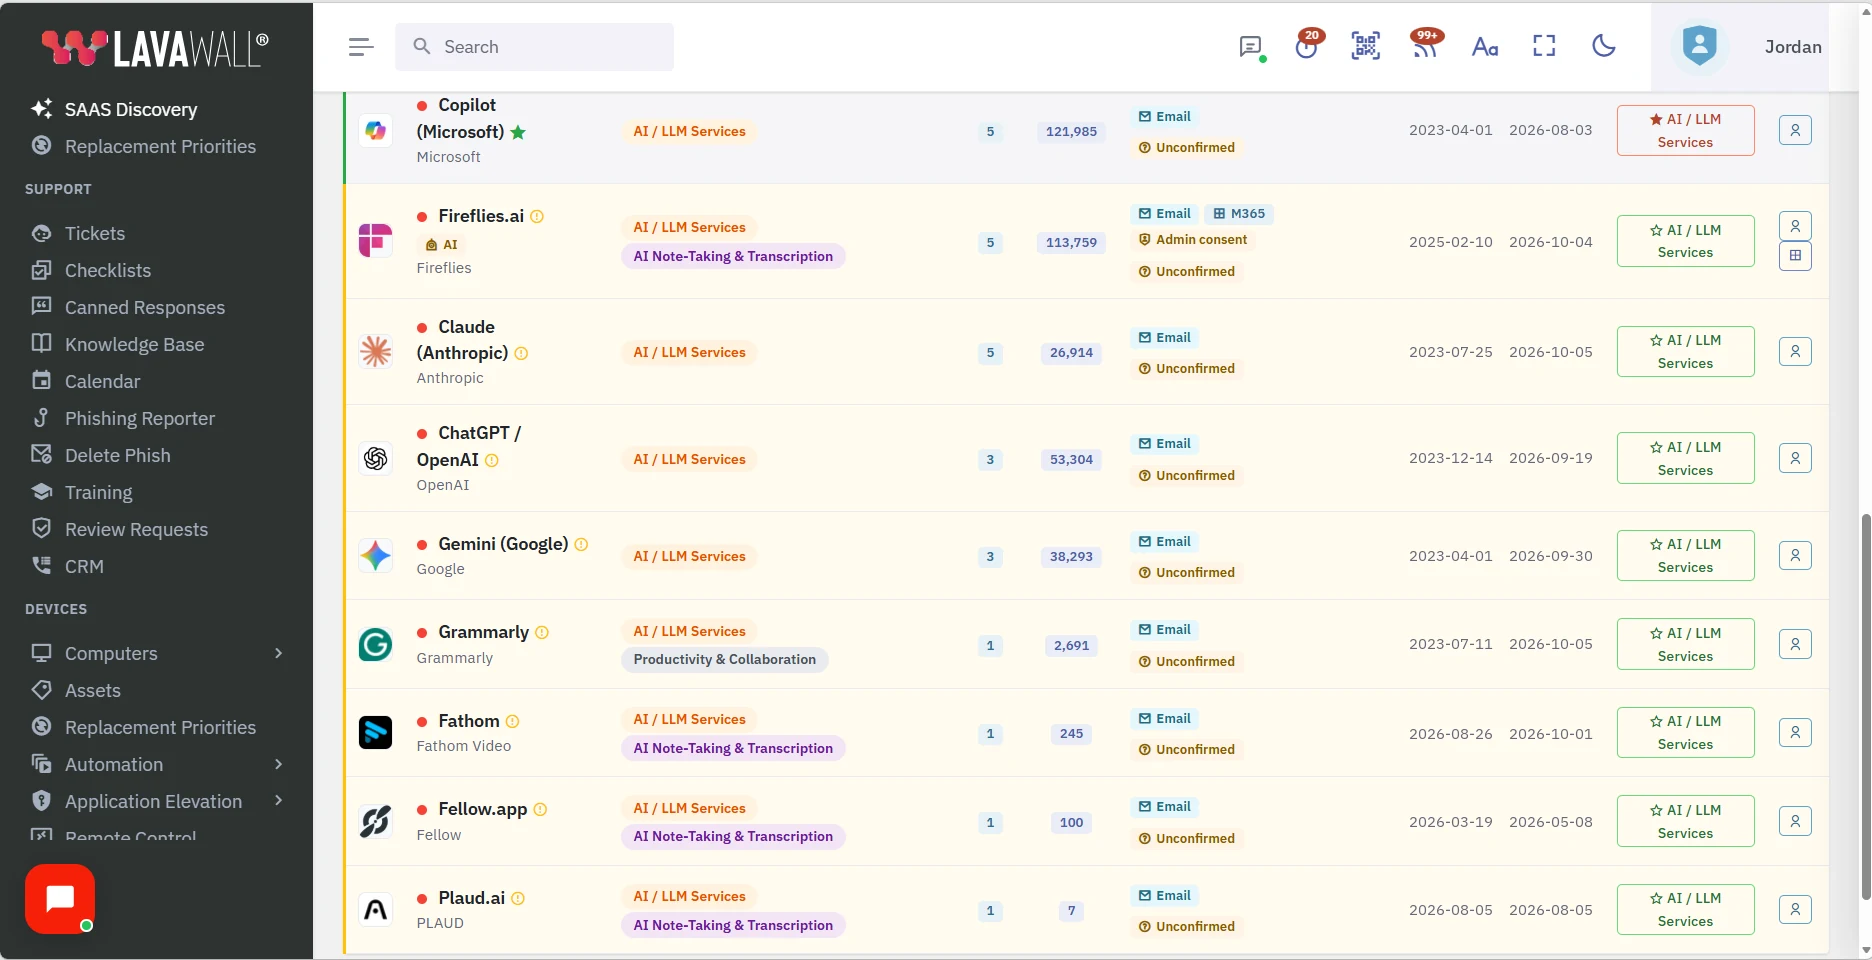Viewport: 1872px width, 960px height.
Task: Click the Productivity & Collaboration tag on Grammarly
Action: point(724,659)
